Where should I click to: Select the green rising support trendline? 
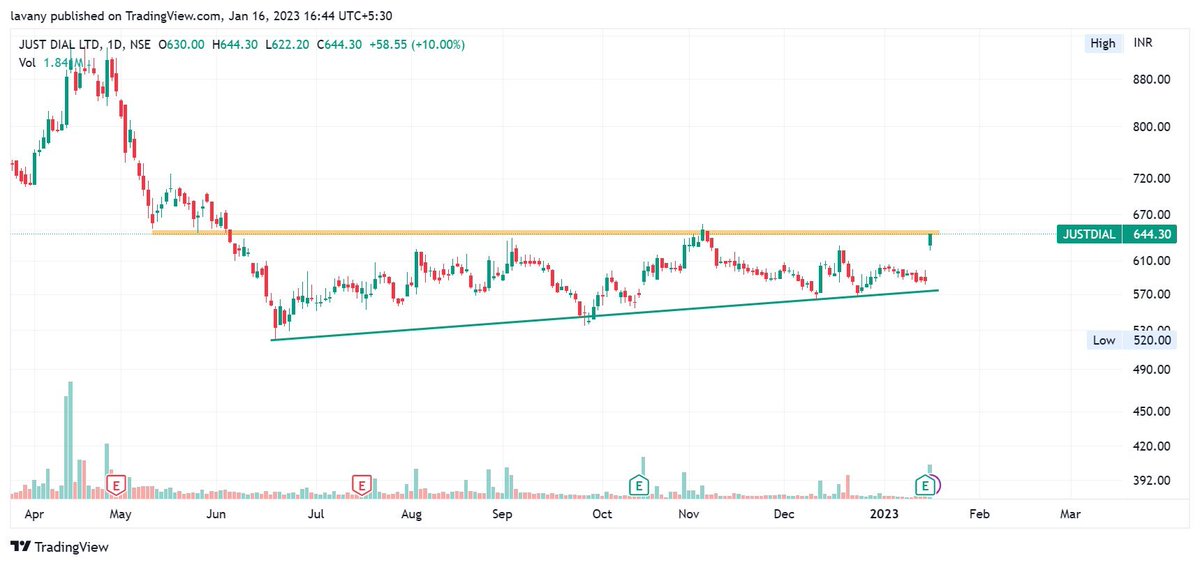(x=605, y=315)
